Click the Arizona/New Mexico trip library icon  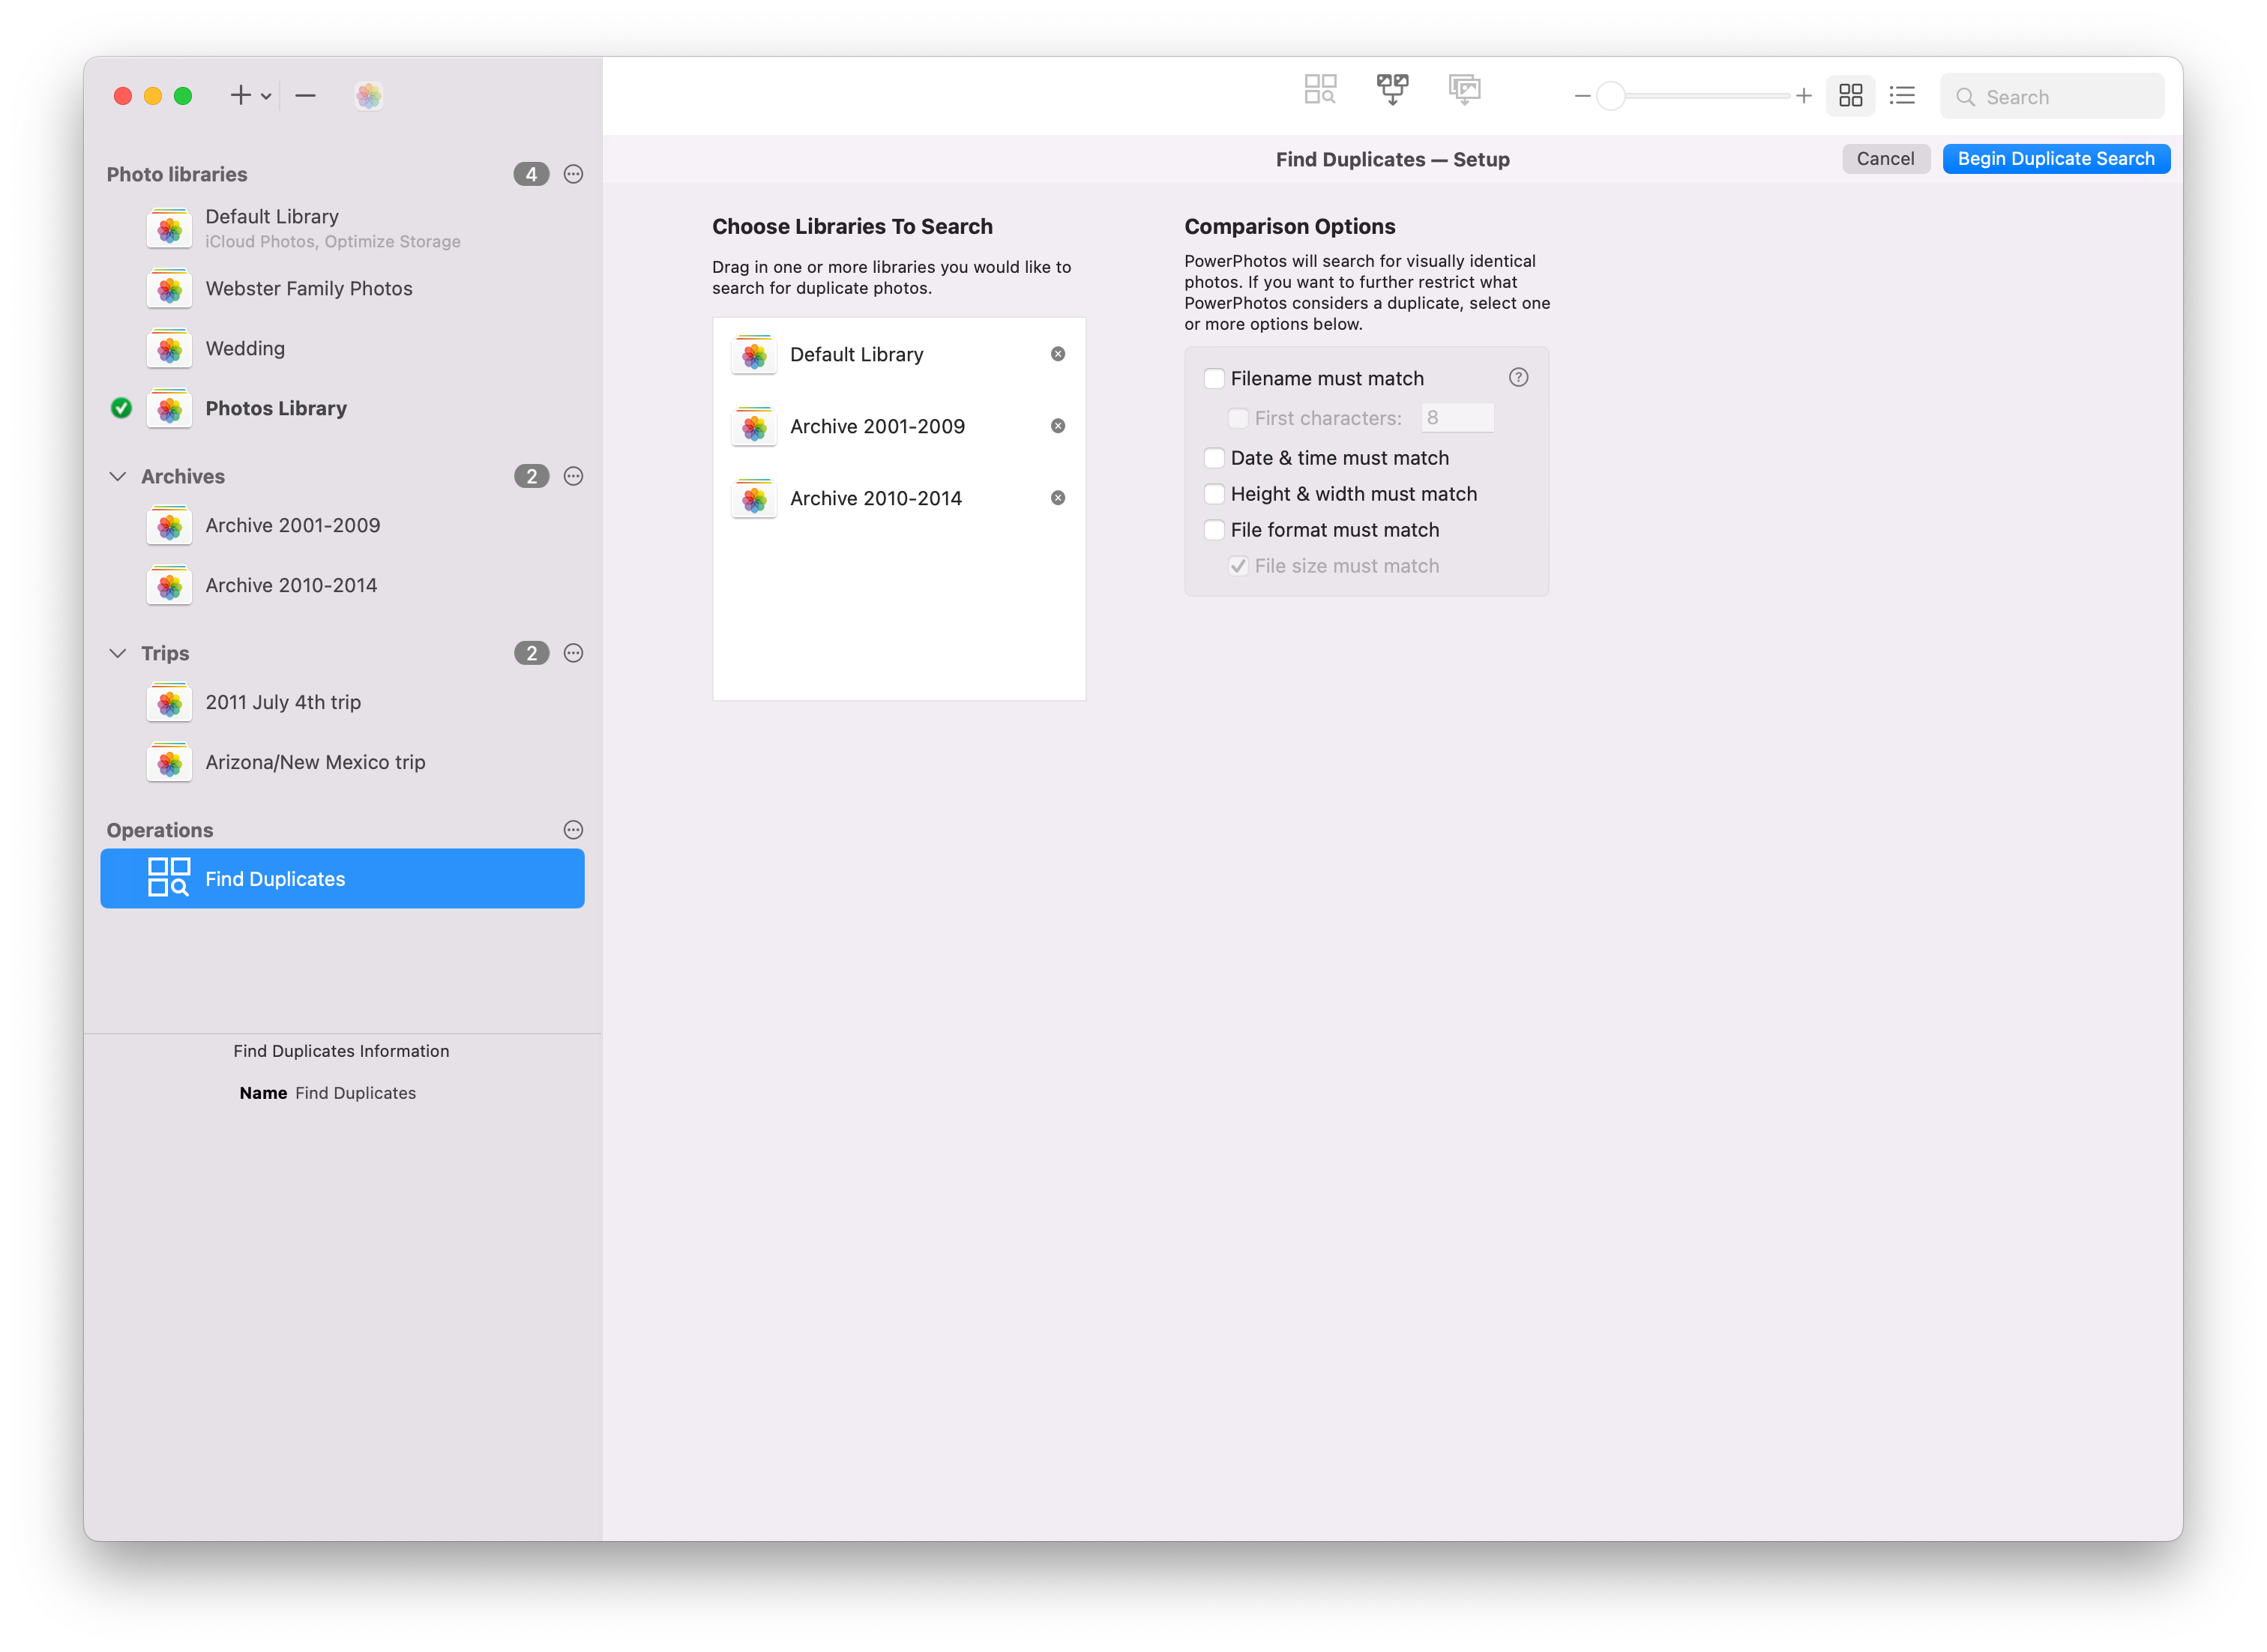click(169, 763)
